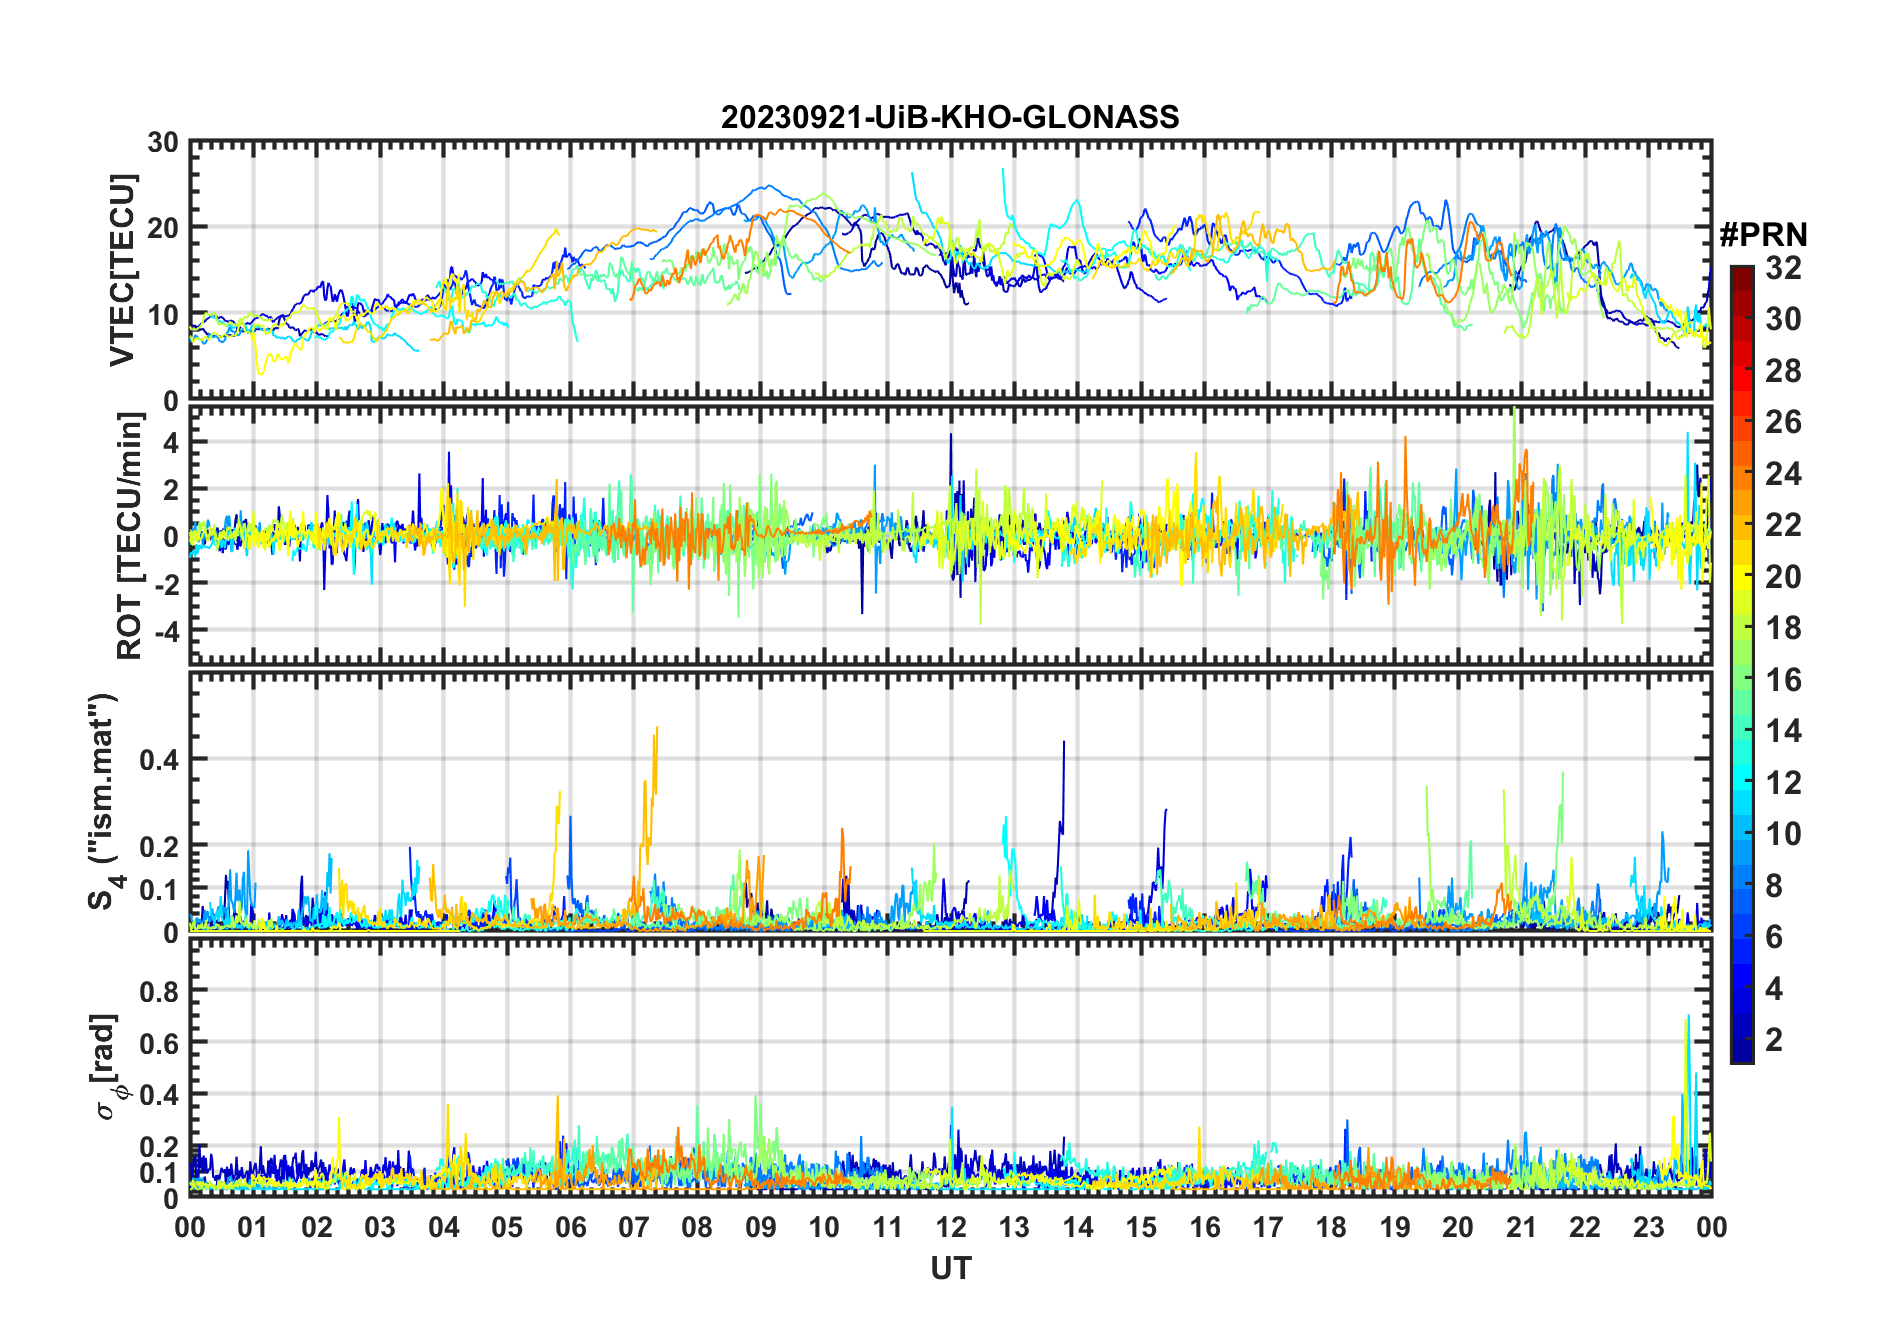Click ROT axis tick label -4
Screen dimensions: 1902x1330
166,632
